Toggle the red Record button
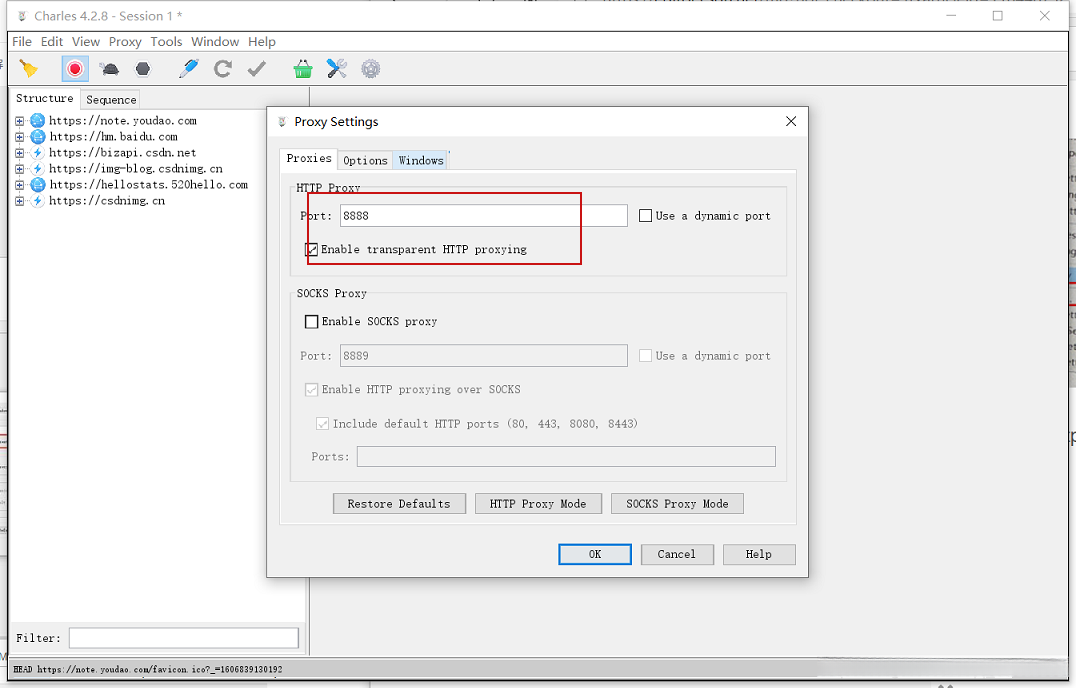The width and height of the screenshot is (1076, 688). [75, 69]
